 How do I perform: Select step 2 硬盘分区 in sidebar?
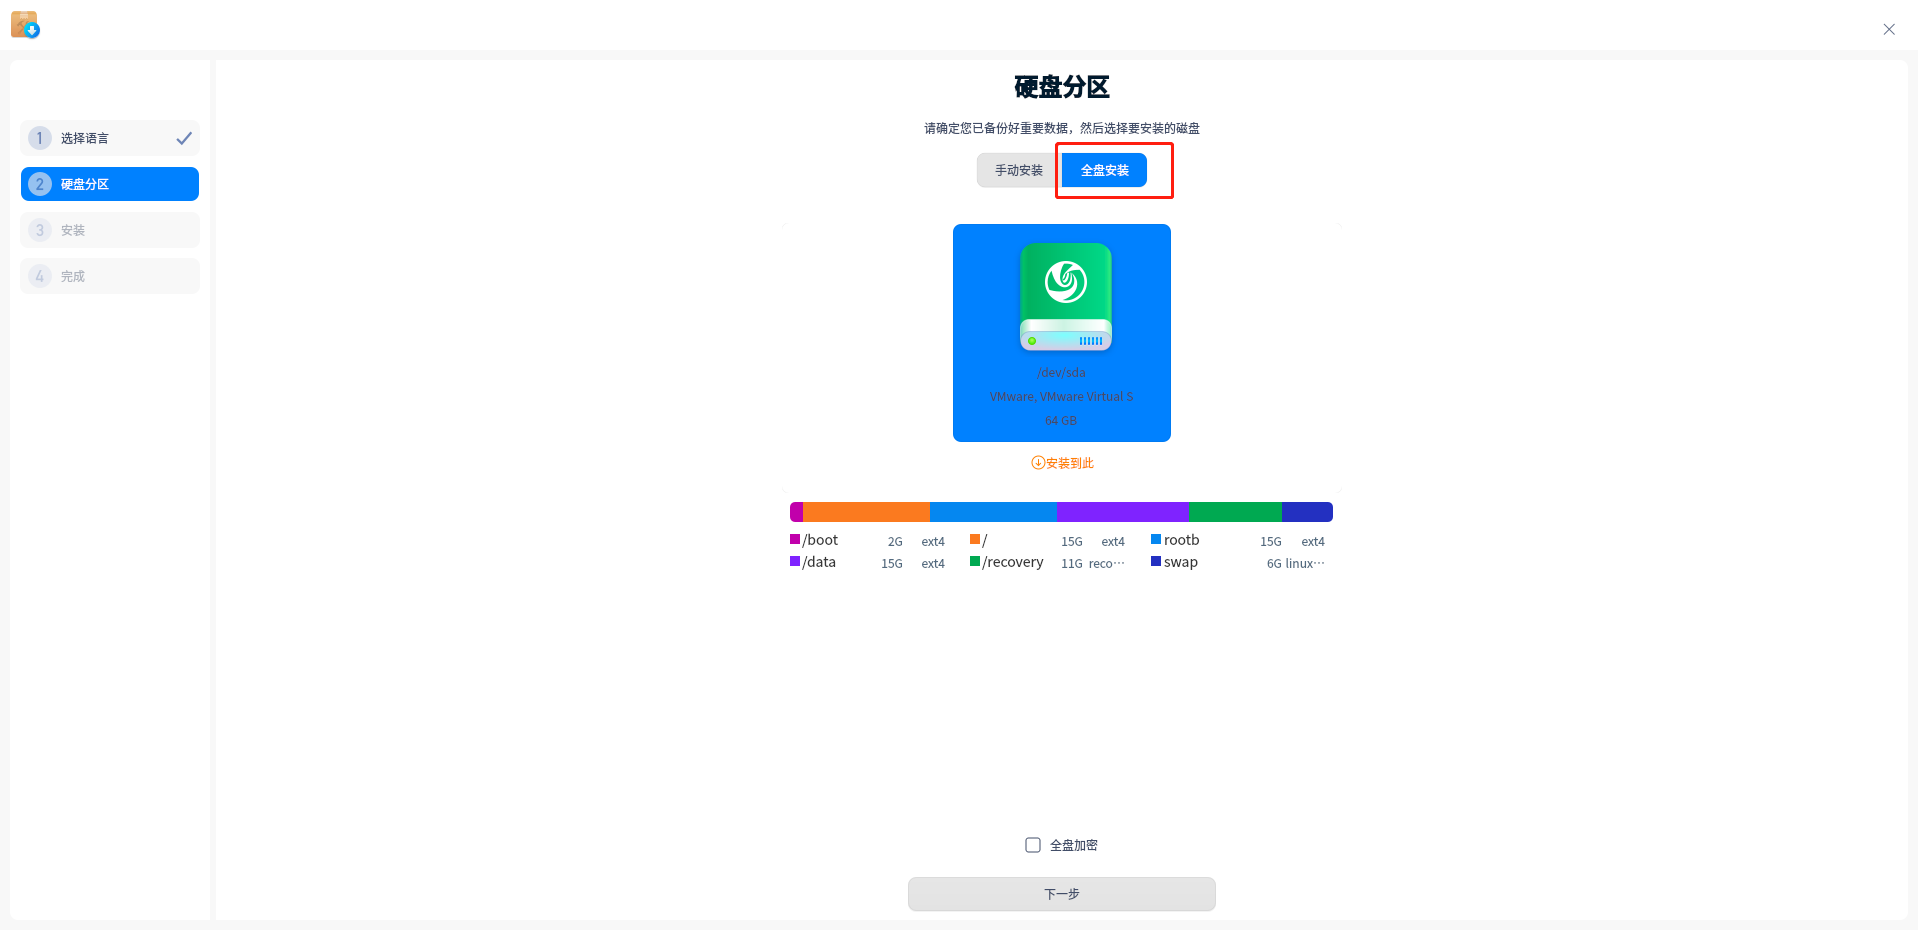[x=110, y=184]
